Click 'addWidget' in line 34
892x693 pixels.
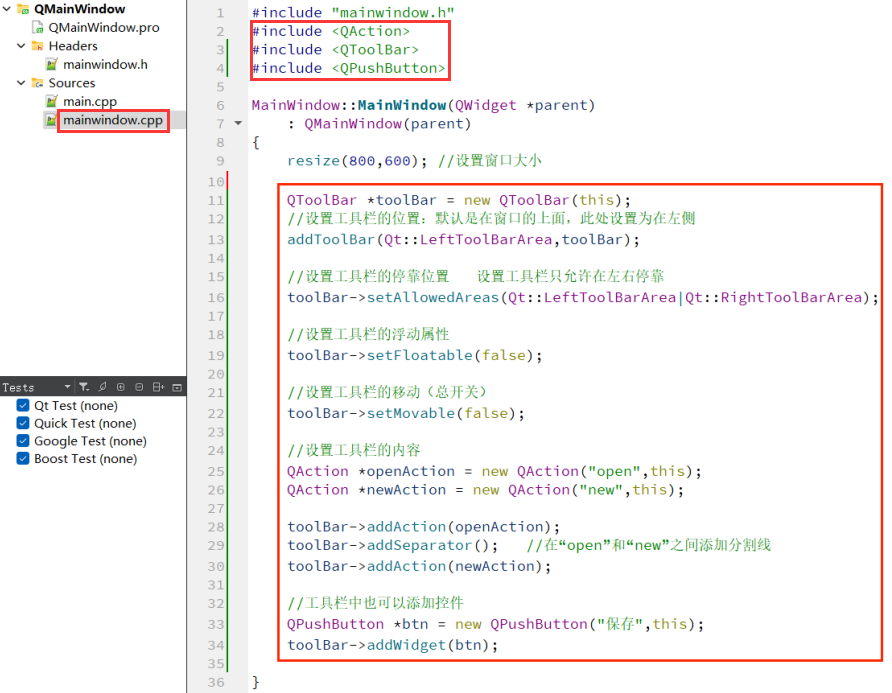pos(406,645)
